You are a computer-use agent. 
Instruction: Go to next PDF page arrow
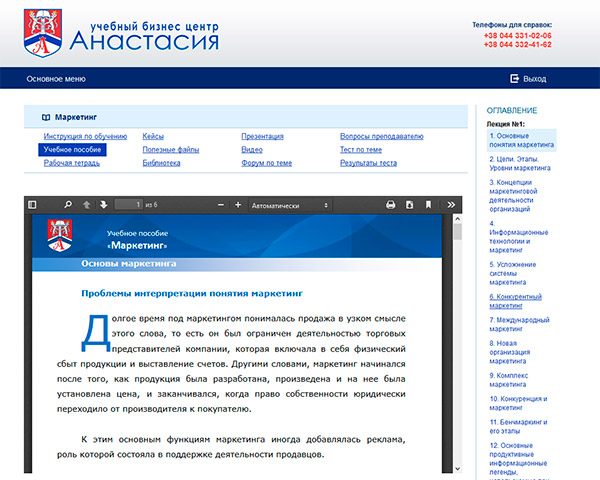point(104,205)
